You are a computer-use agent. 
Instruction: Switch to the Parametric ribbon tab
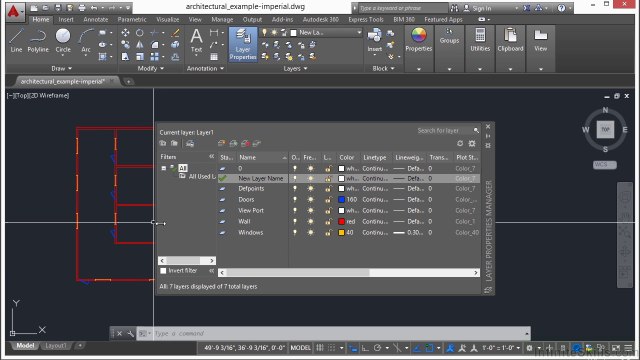point(131,20)
